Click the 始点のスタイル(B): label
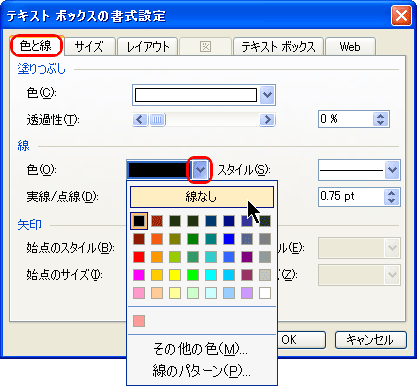 click(70, 248)
